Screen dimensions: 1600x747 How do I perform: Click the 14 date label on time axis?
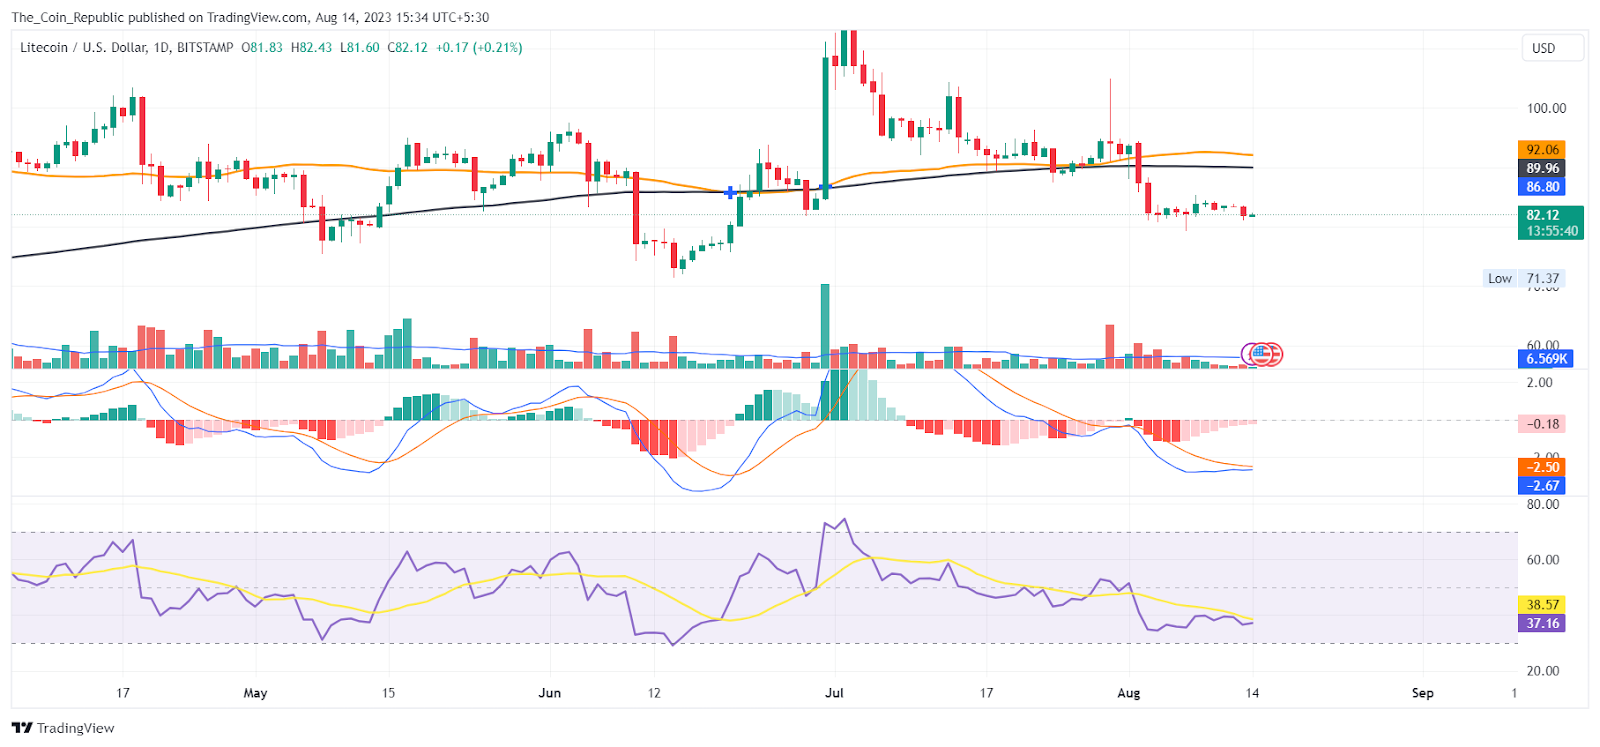(x=1252, y=693)
